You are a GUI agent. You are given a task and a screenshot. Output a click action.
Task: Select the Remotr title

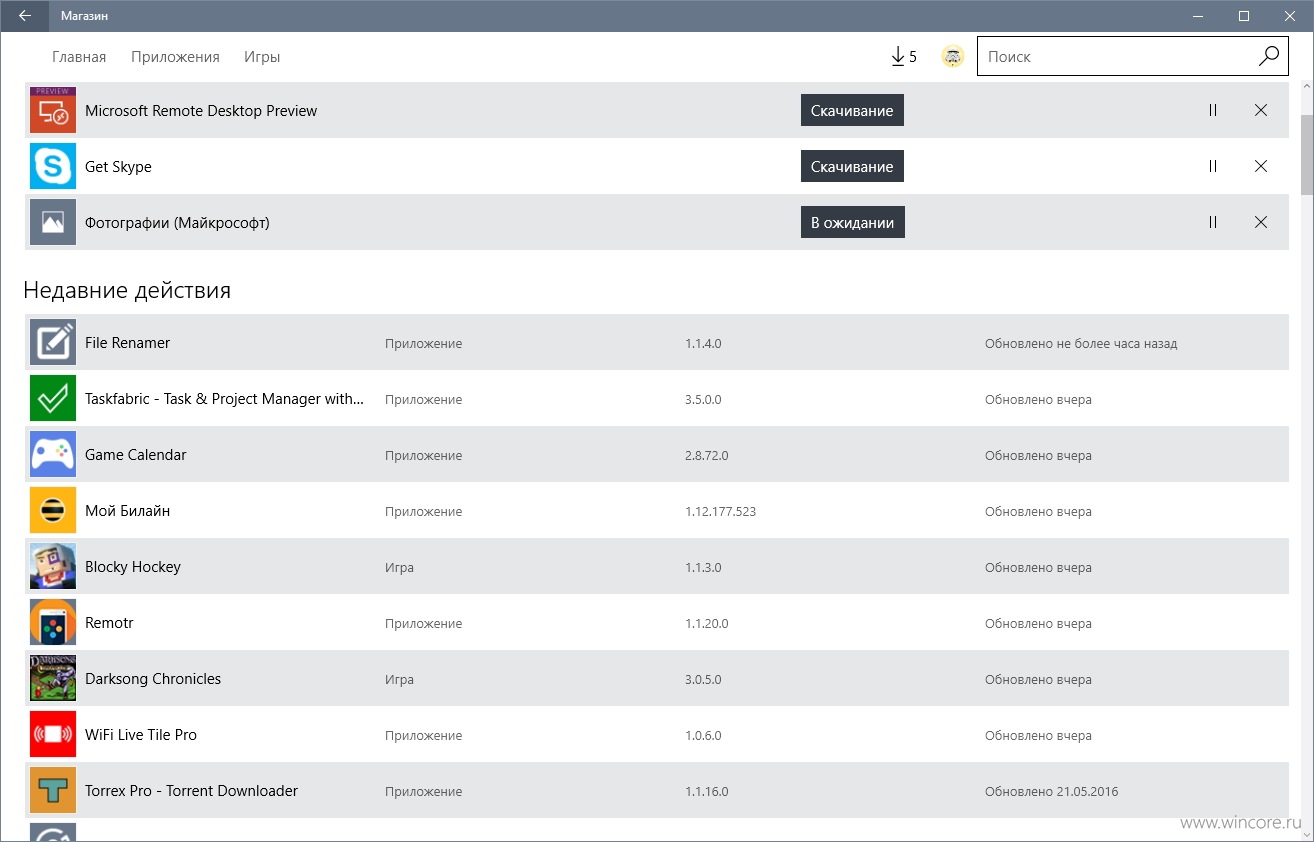pos(109,623)
